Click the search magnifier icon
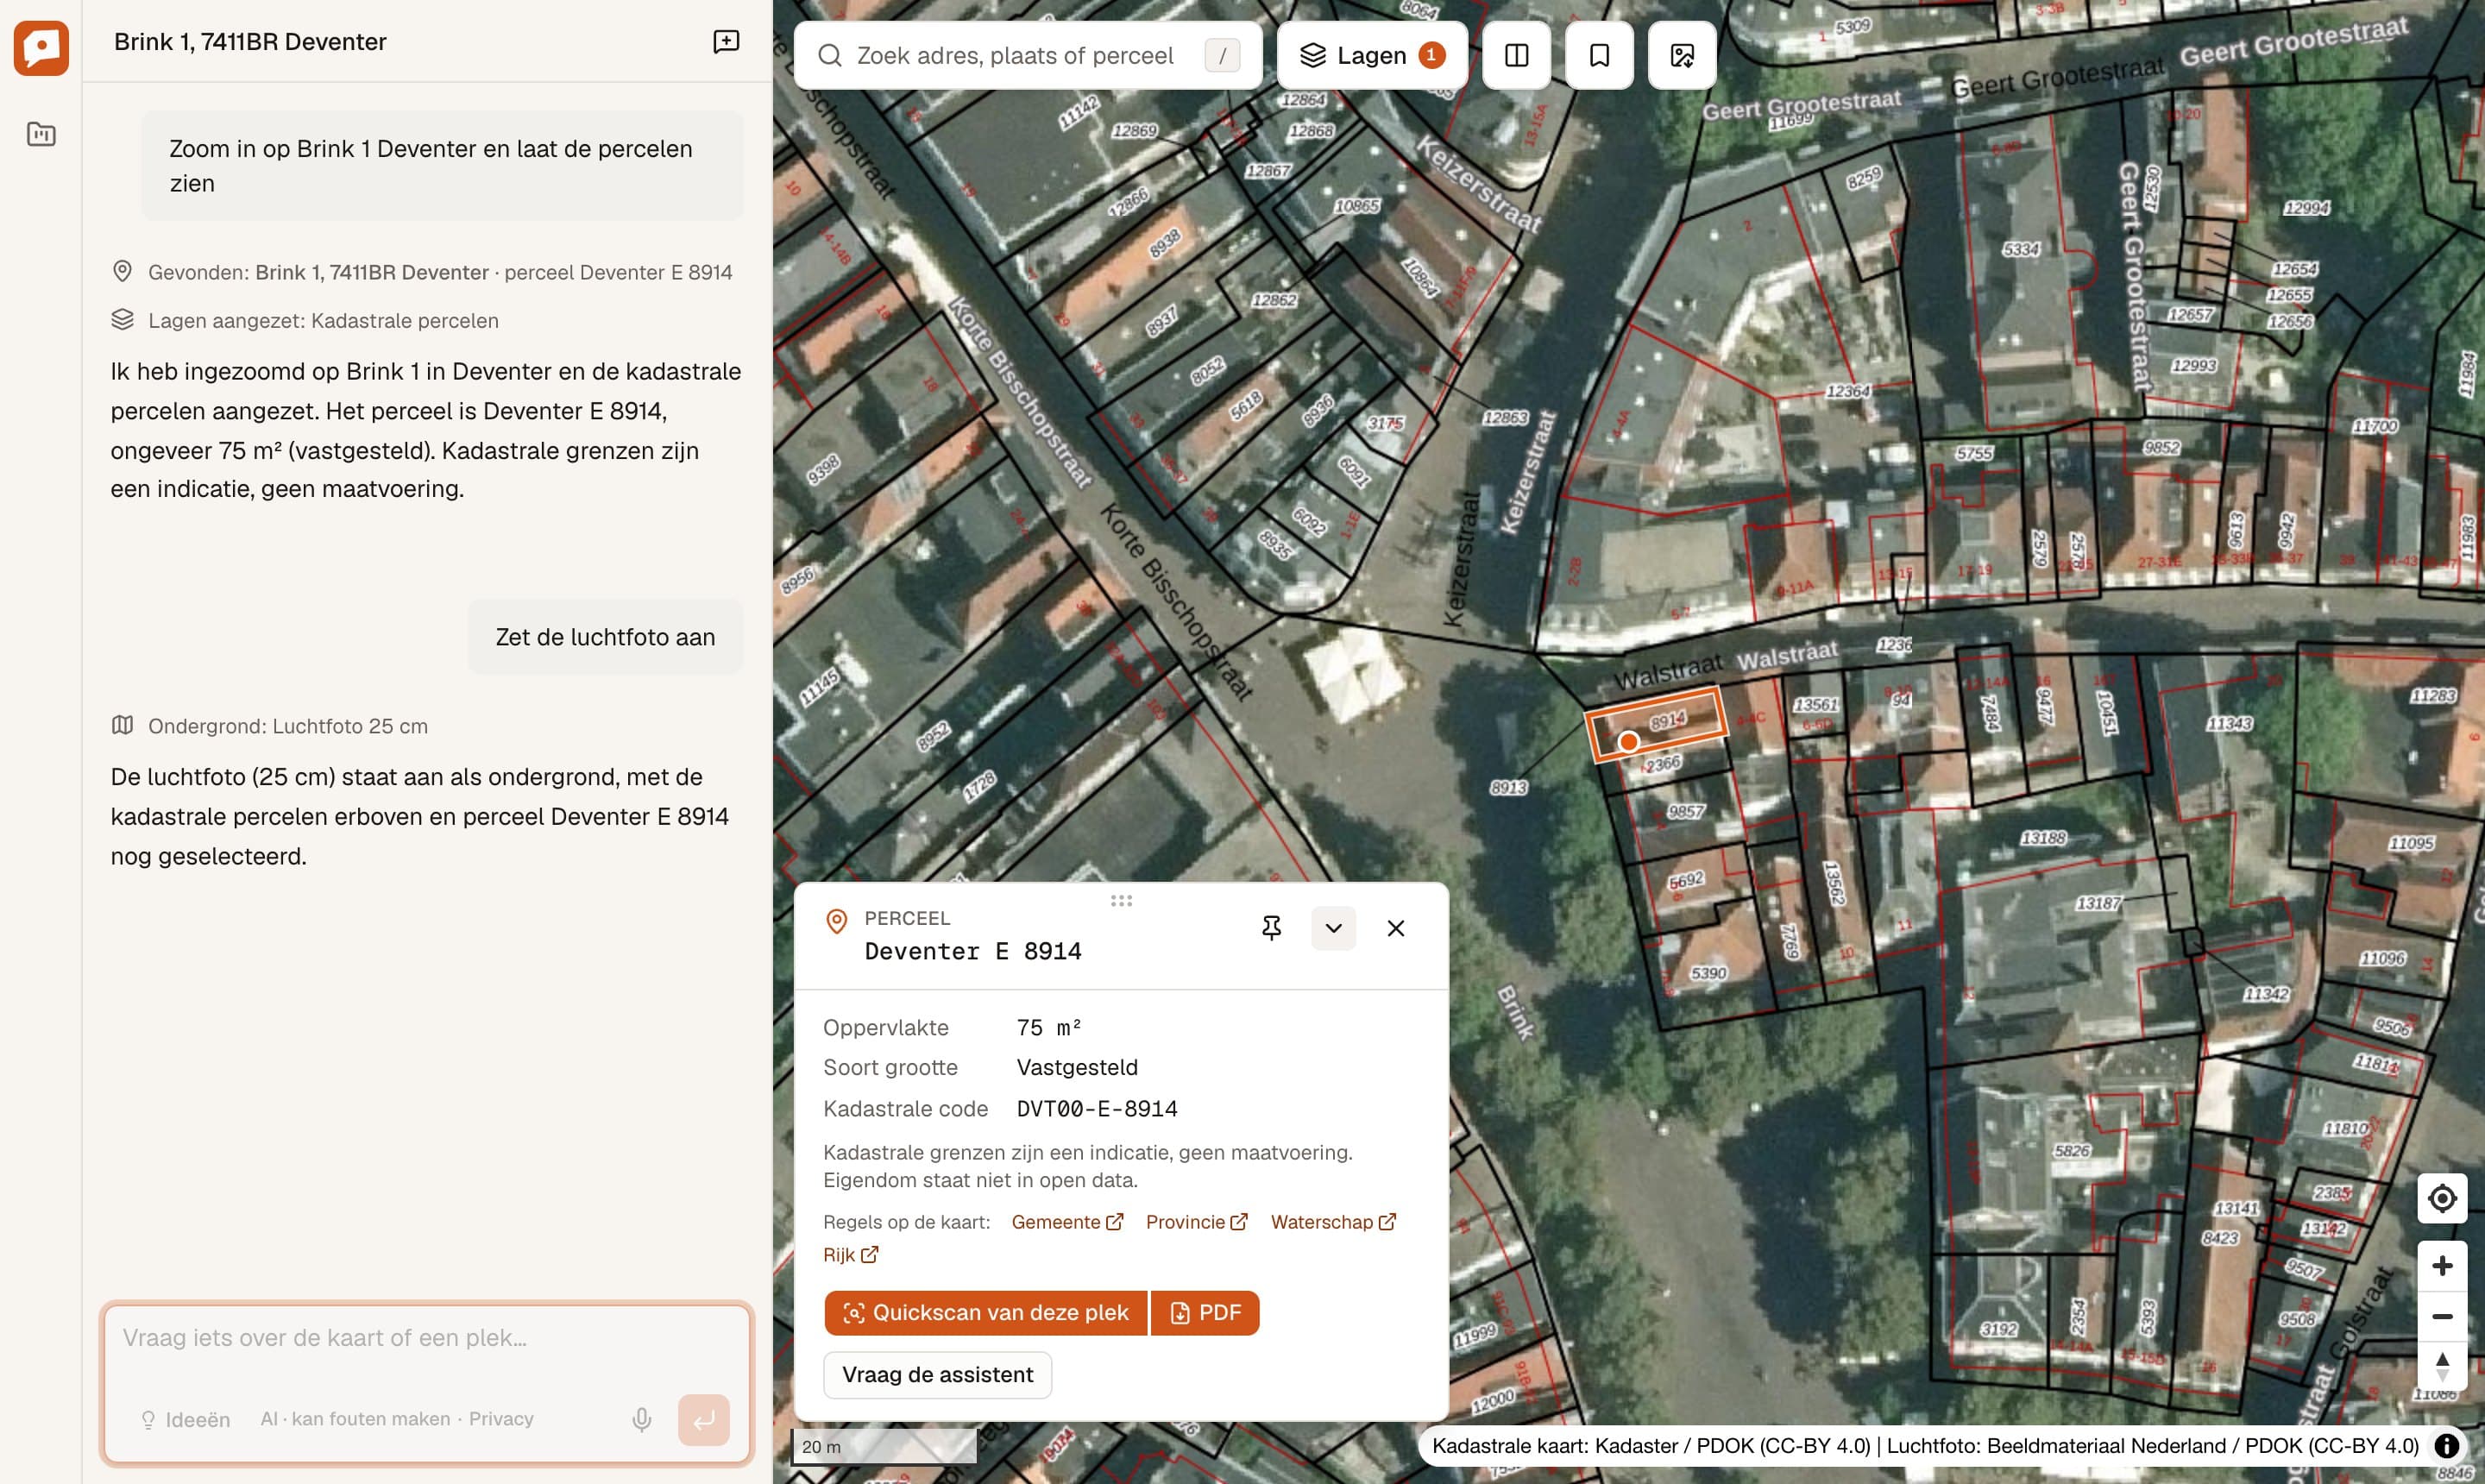 click(830, 55)
